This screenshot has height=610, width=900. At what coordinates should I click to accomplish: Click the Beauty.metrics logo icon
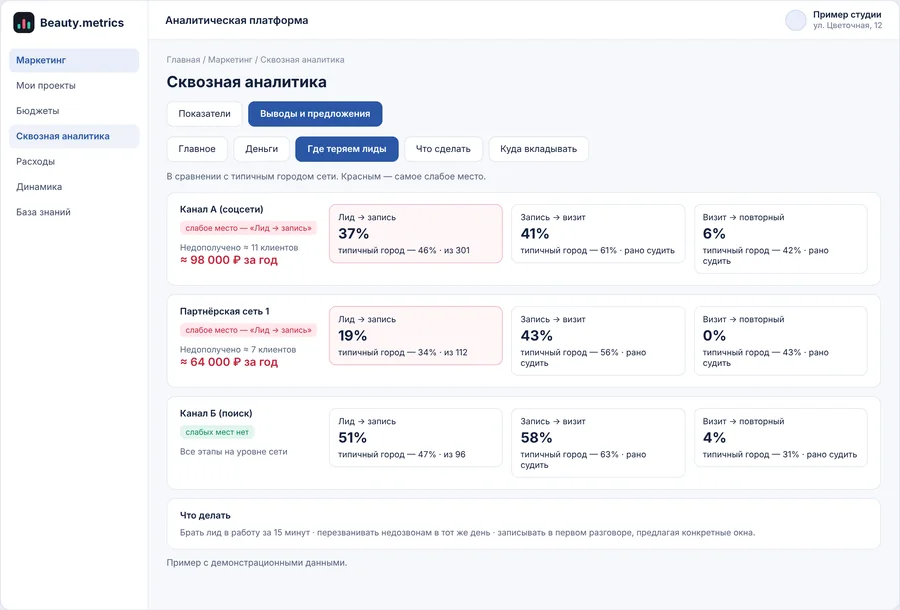click(24, 22)
